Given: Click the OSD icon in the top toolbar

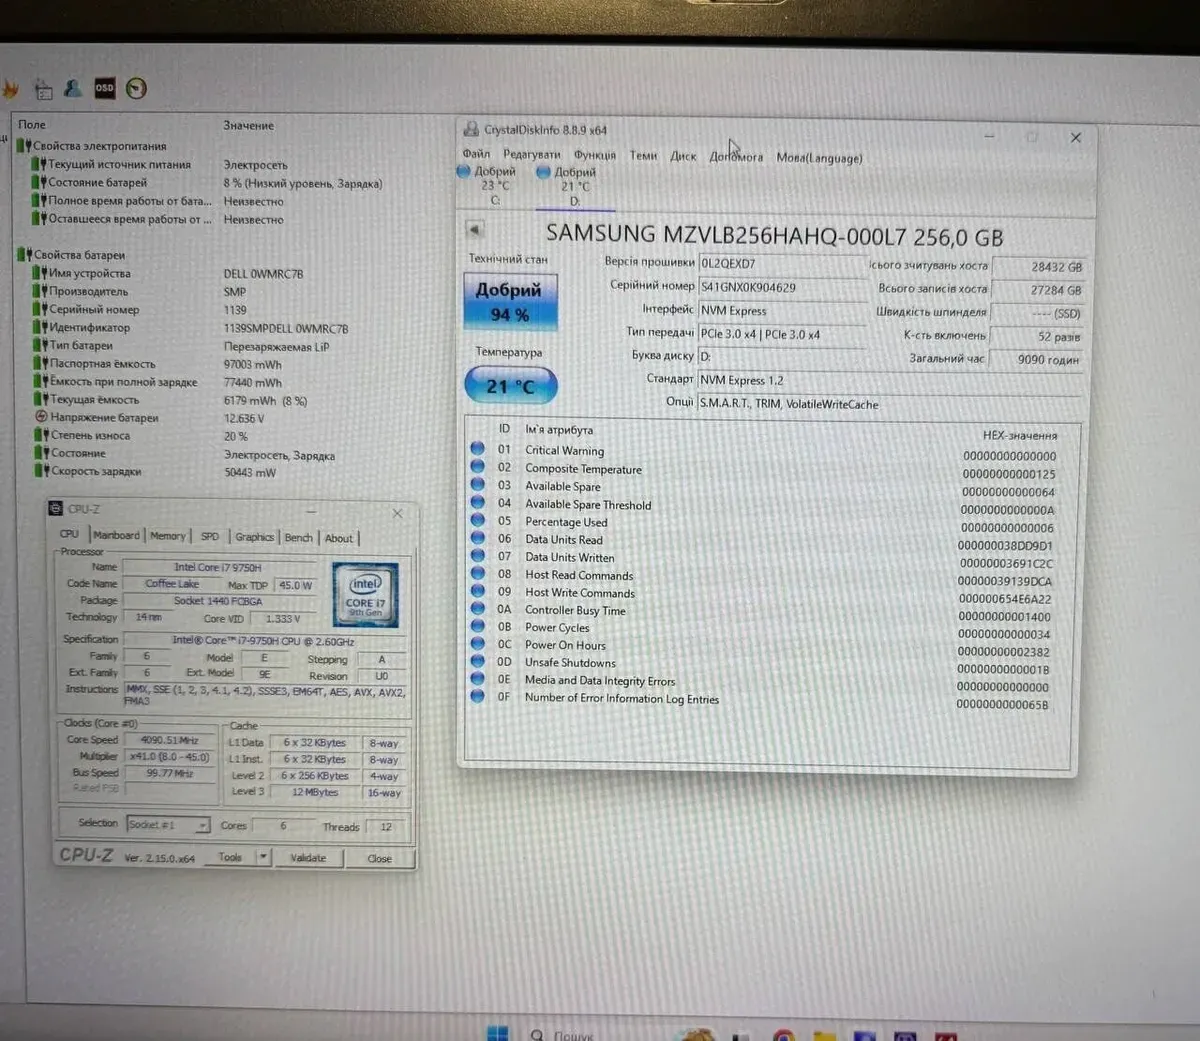Looking at the screenshot, I should (x=104, y=88).
